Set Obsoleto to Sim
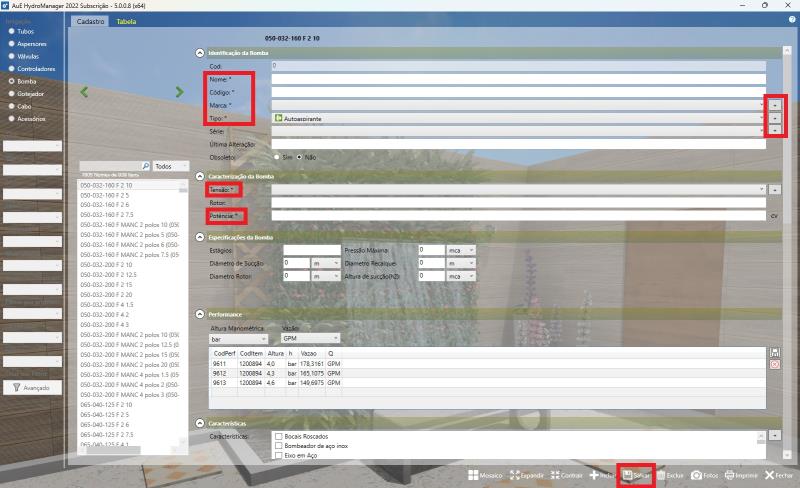Screen dimensions: 800x488 tap(278, 157)
